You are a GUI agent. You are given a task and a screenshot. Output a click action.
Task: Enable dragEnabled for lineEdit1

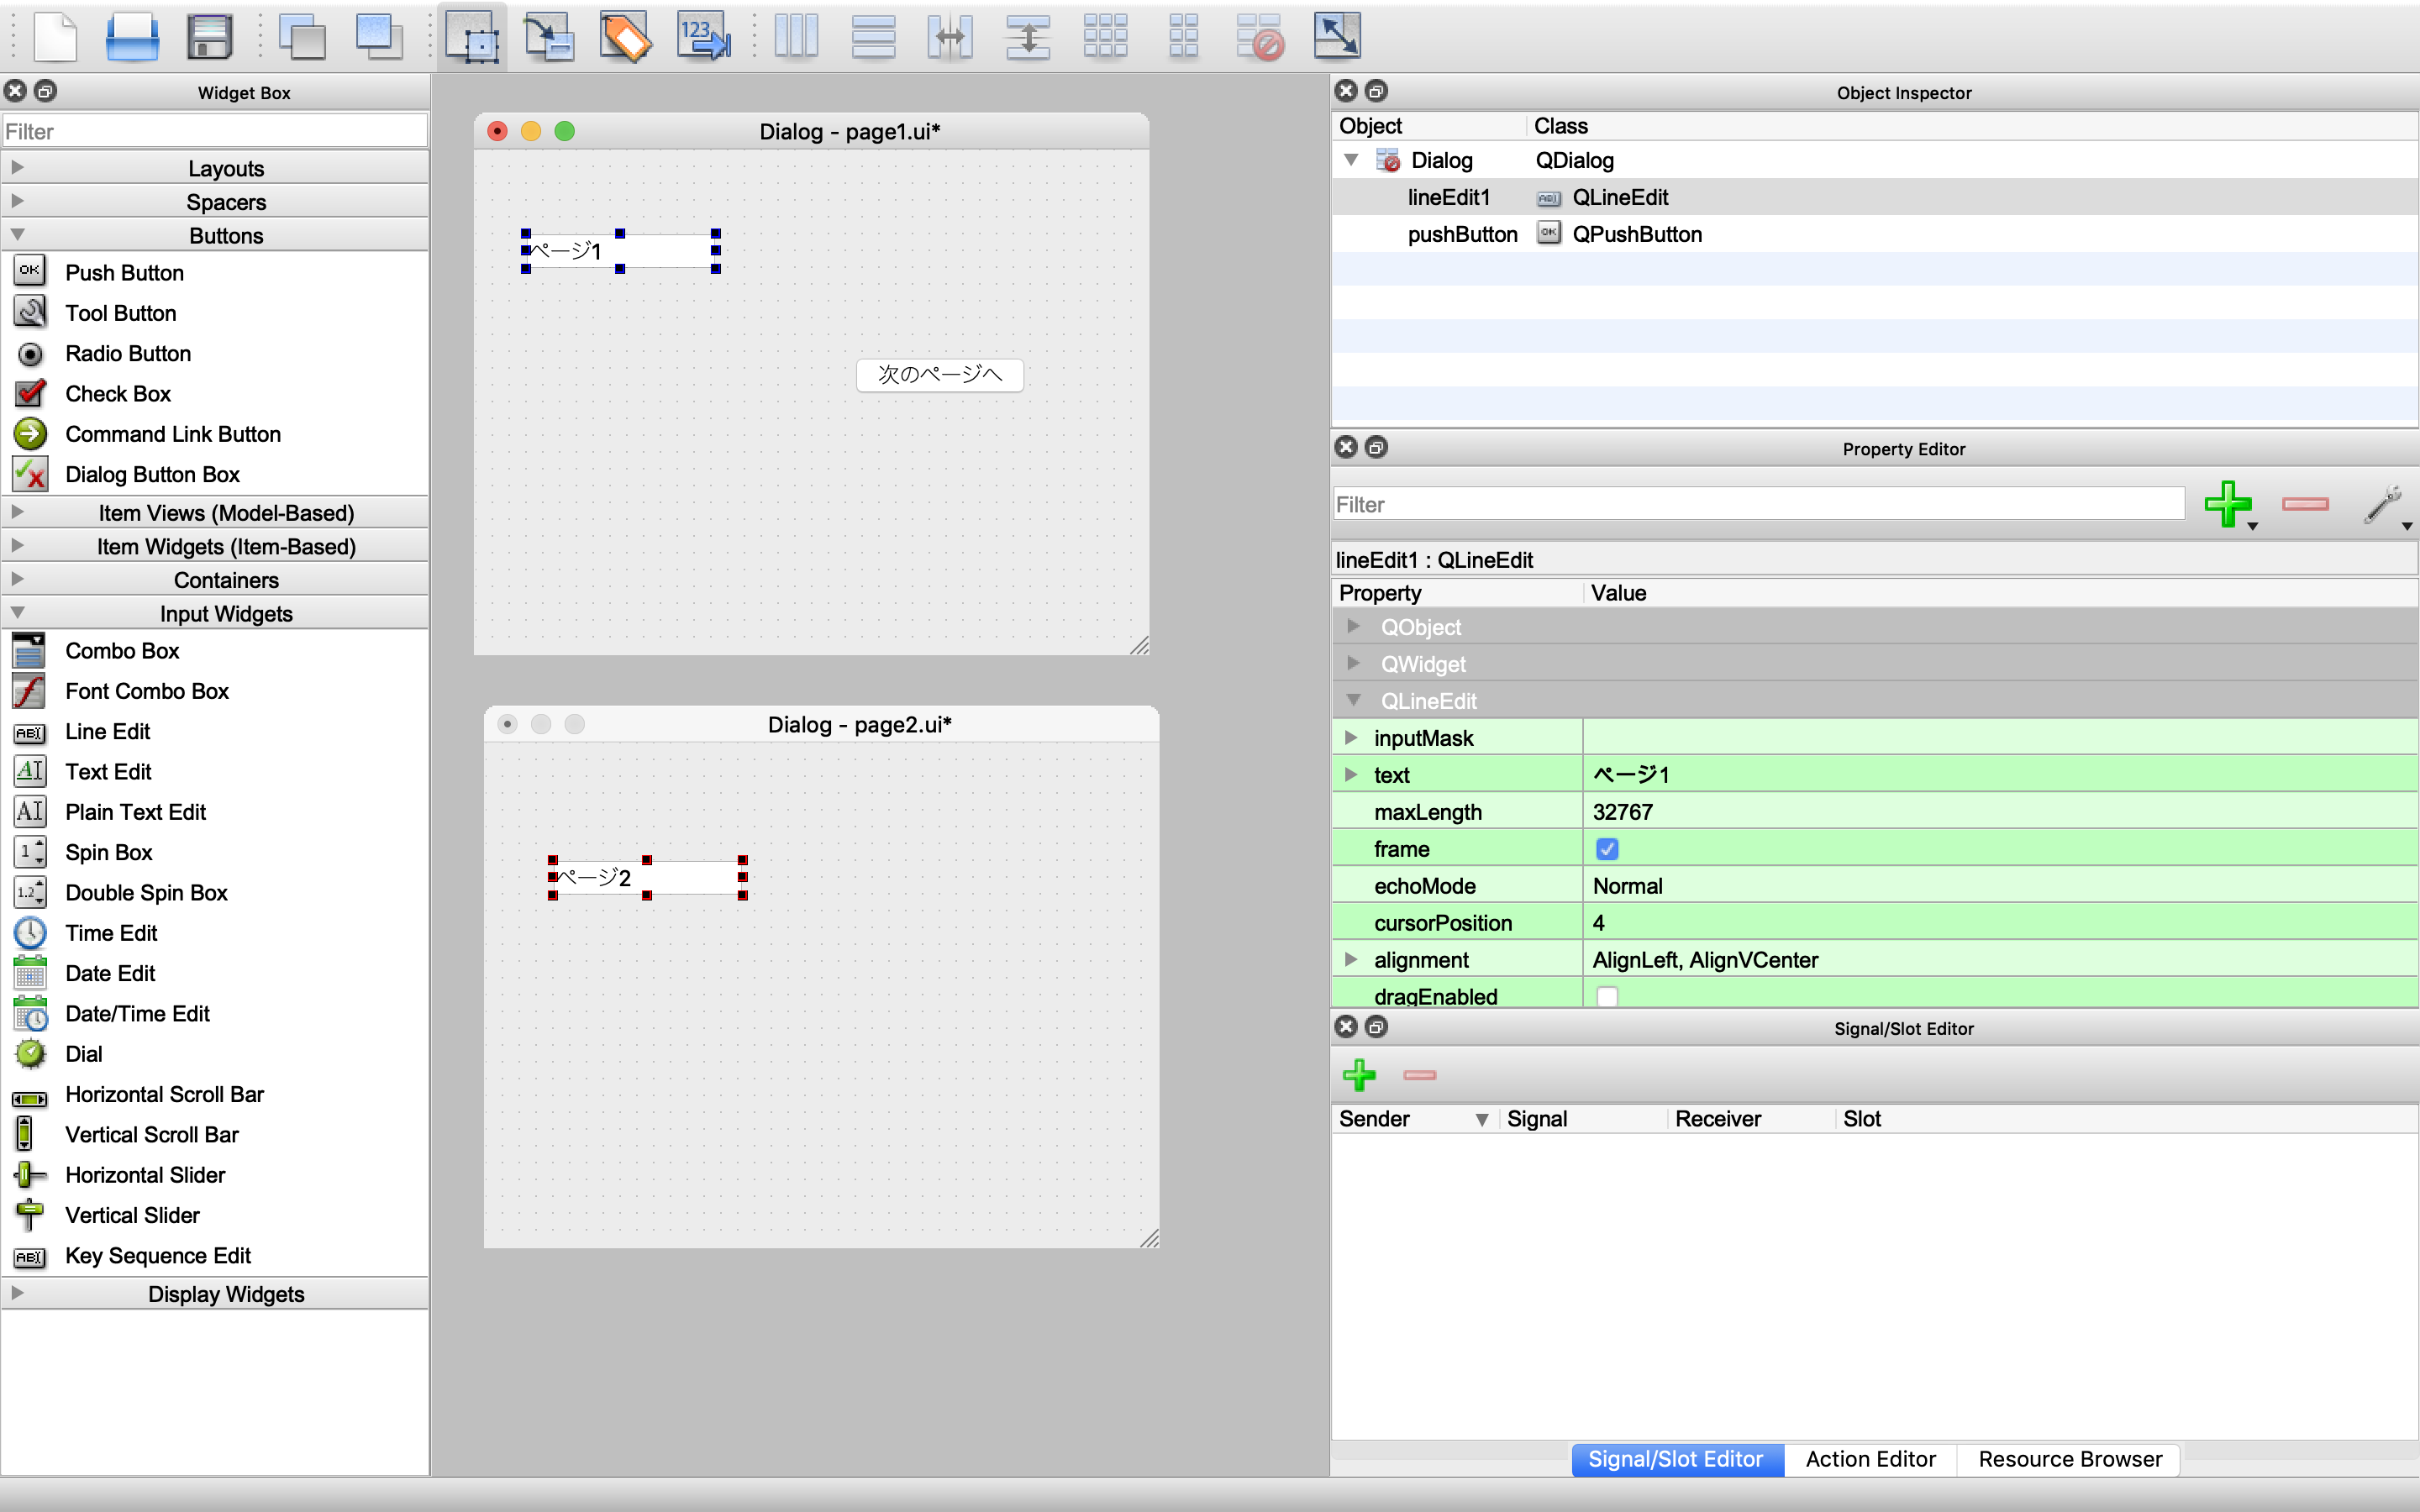click(1603, 996)
